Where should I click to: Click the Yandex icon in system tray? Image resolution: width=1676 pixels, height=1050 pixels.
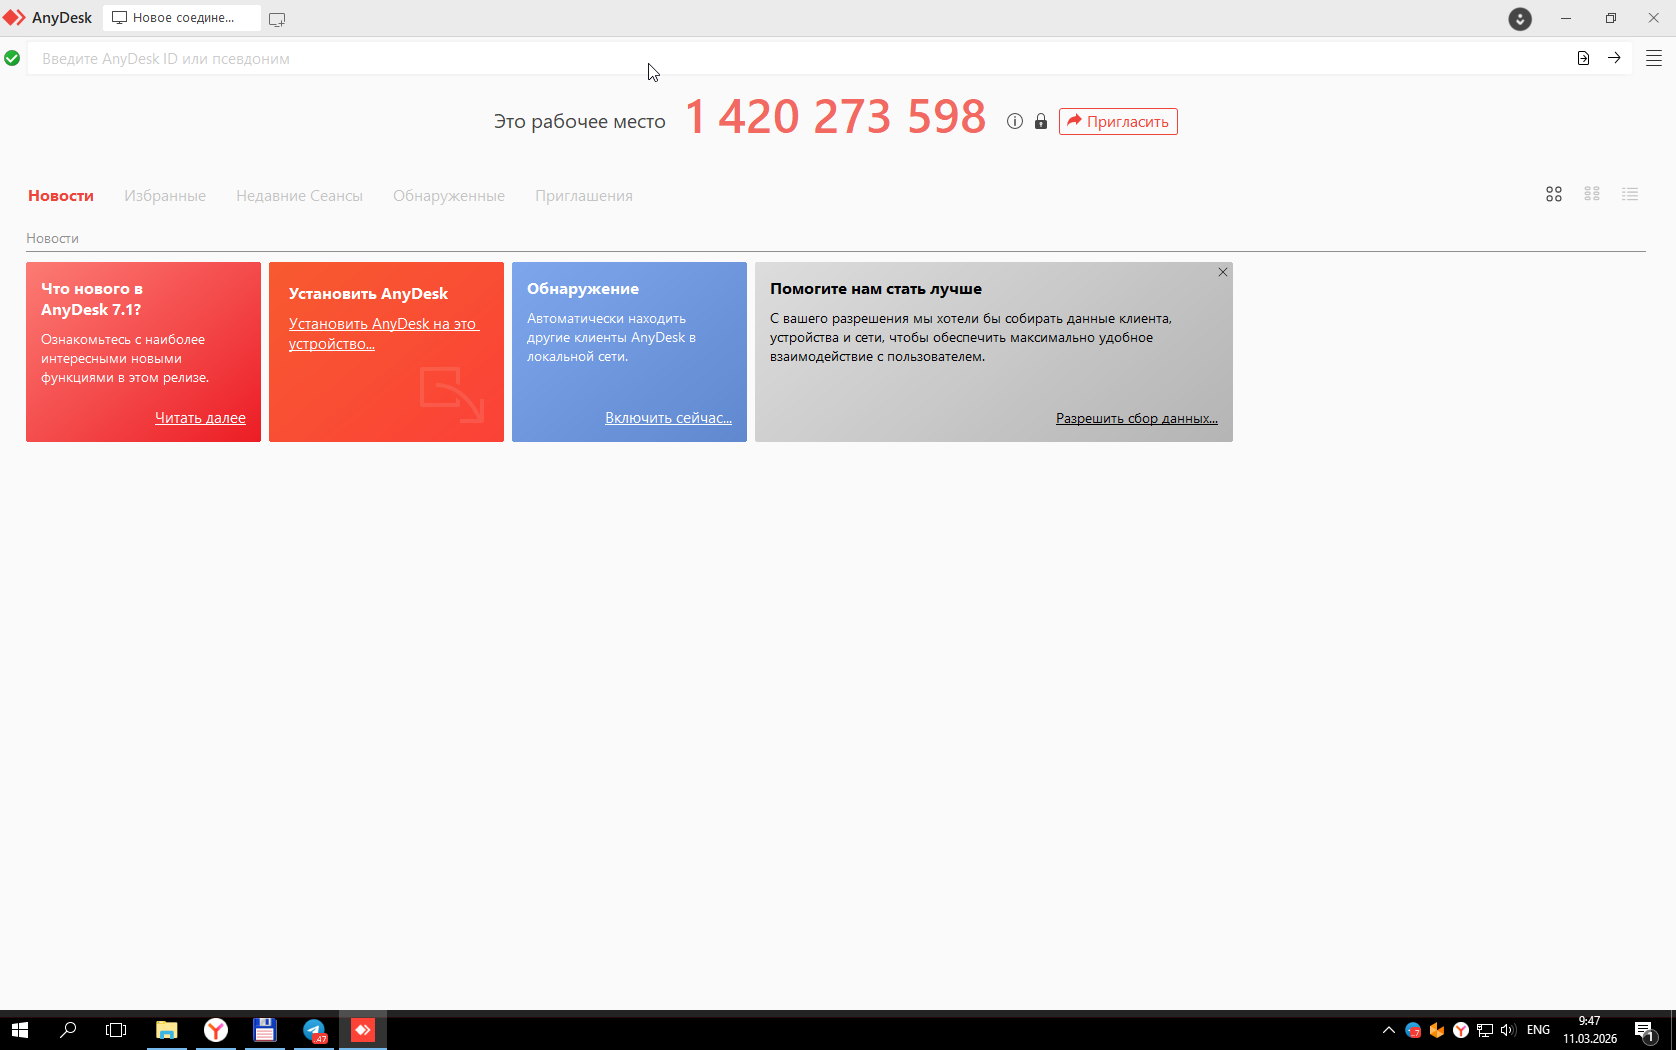pos(1461,1030)
